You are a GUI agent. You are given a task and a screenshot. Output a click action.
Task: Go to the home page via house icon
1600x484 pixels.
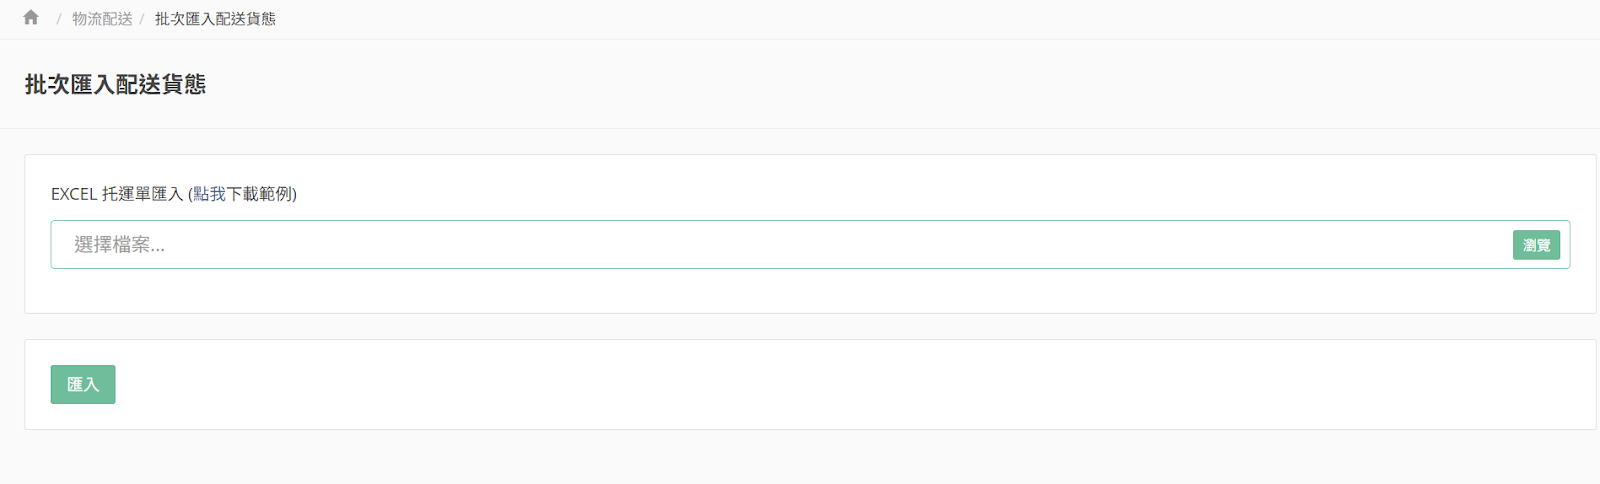pyautogui.click(x=31, y=18)
